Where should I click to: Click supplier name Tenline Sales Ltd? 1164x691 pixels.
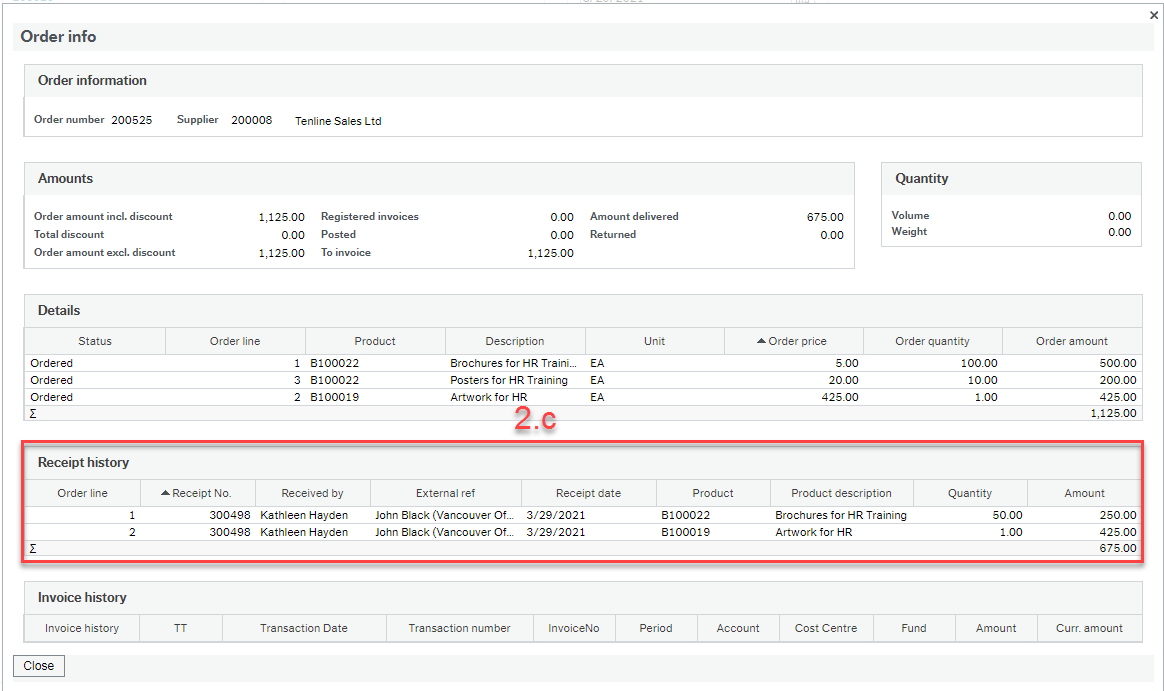(x=337, y=121)
